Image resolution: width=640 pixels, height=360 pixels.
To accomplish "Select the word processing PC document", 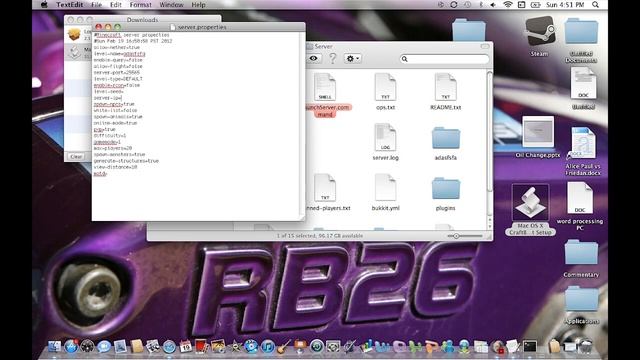I will click(580, 206).
